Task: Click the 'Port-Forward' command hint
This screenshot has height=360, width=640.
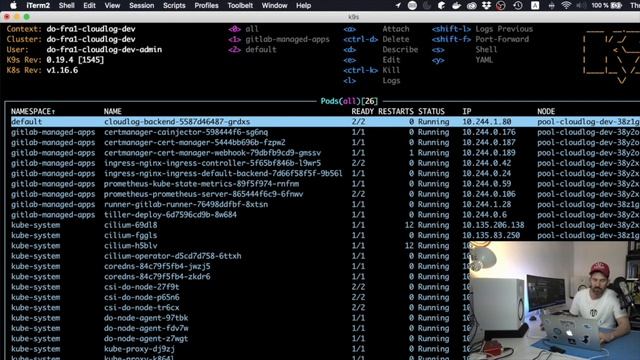Action: tap(502, 39)
